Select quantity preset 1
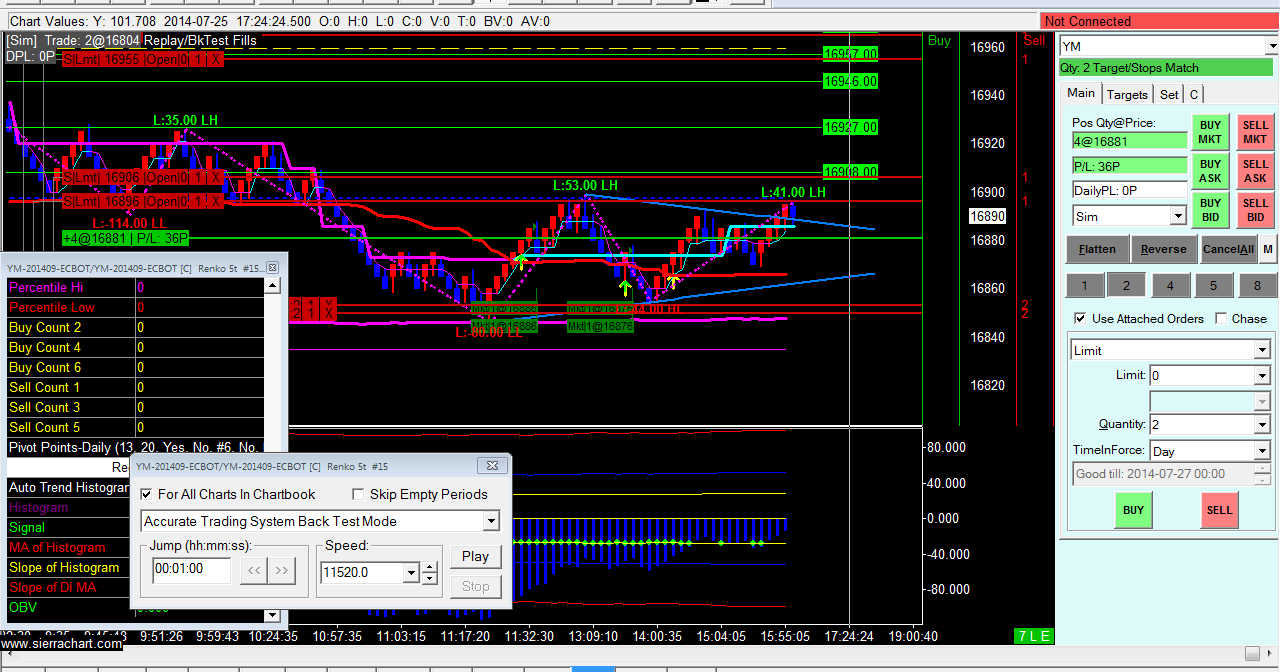This screenshot has height=672, width=1280. point(1085,285)
